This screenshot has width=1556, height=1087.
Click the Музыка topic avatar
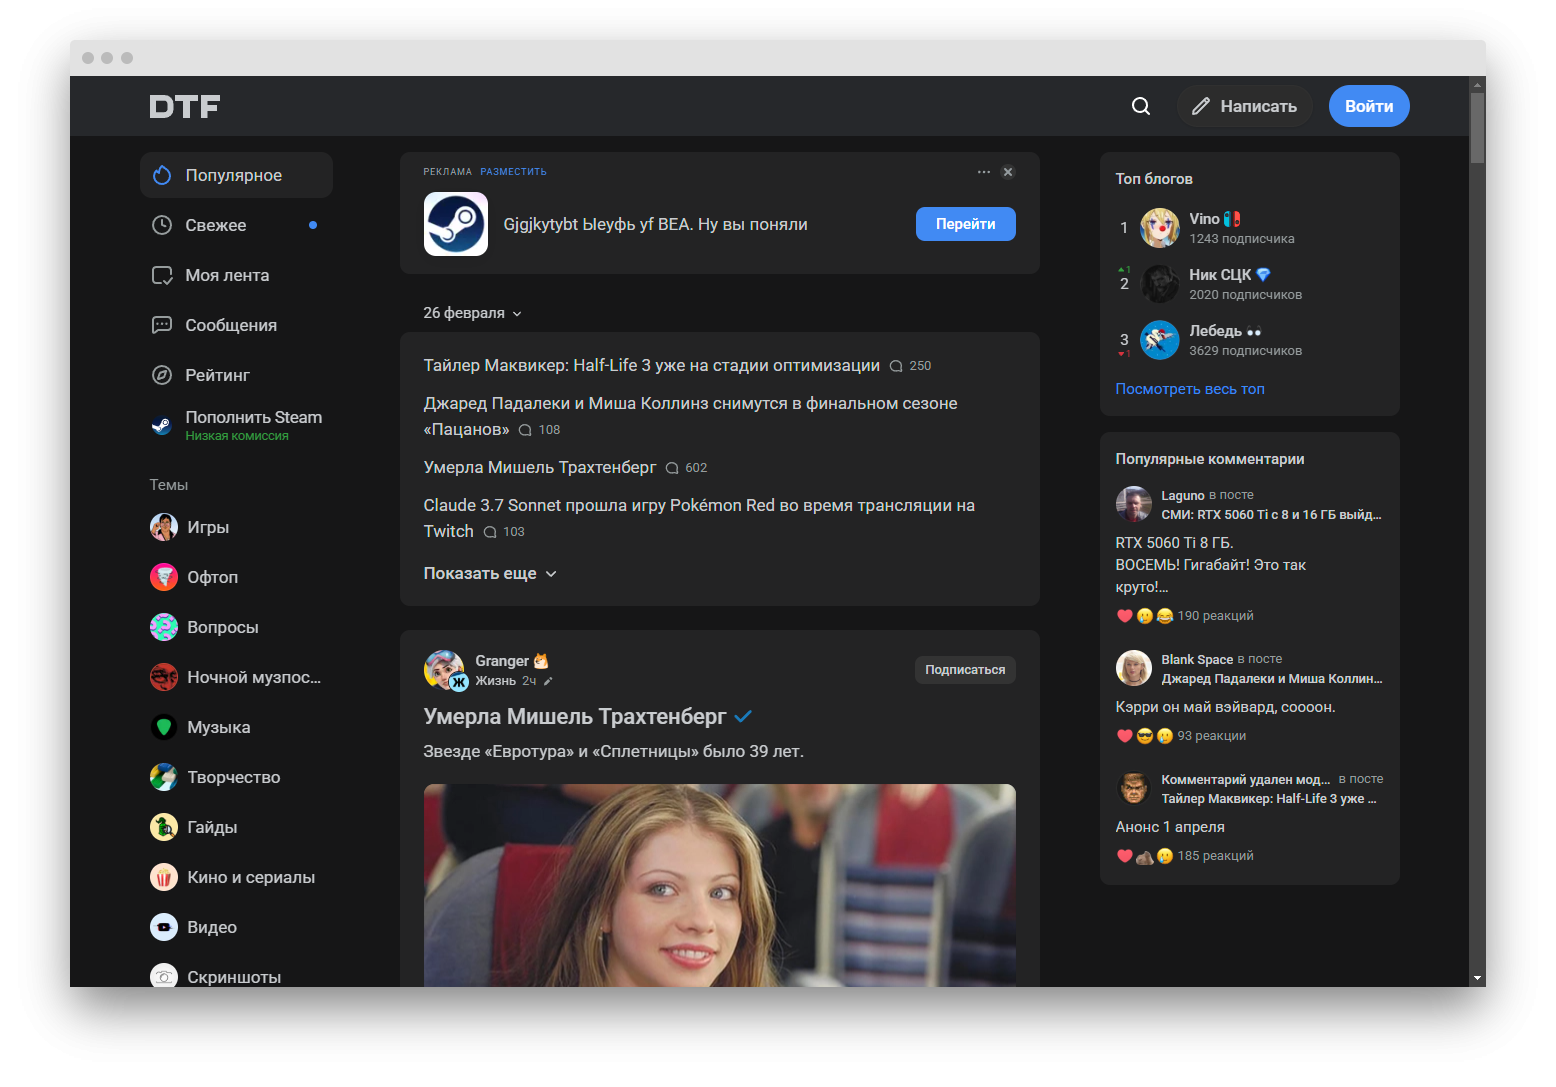[x=164, y=727]
